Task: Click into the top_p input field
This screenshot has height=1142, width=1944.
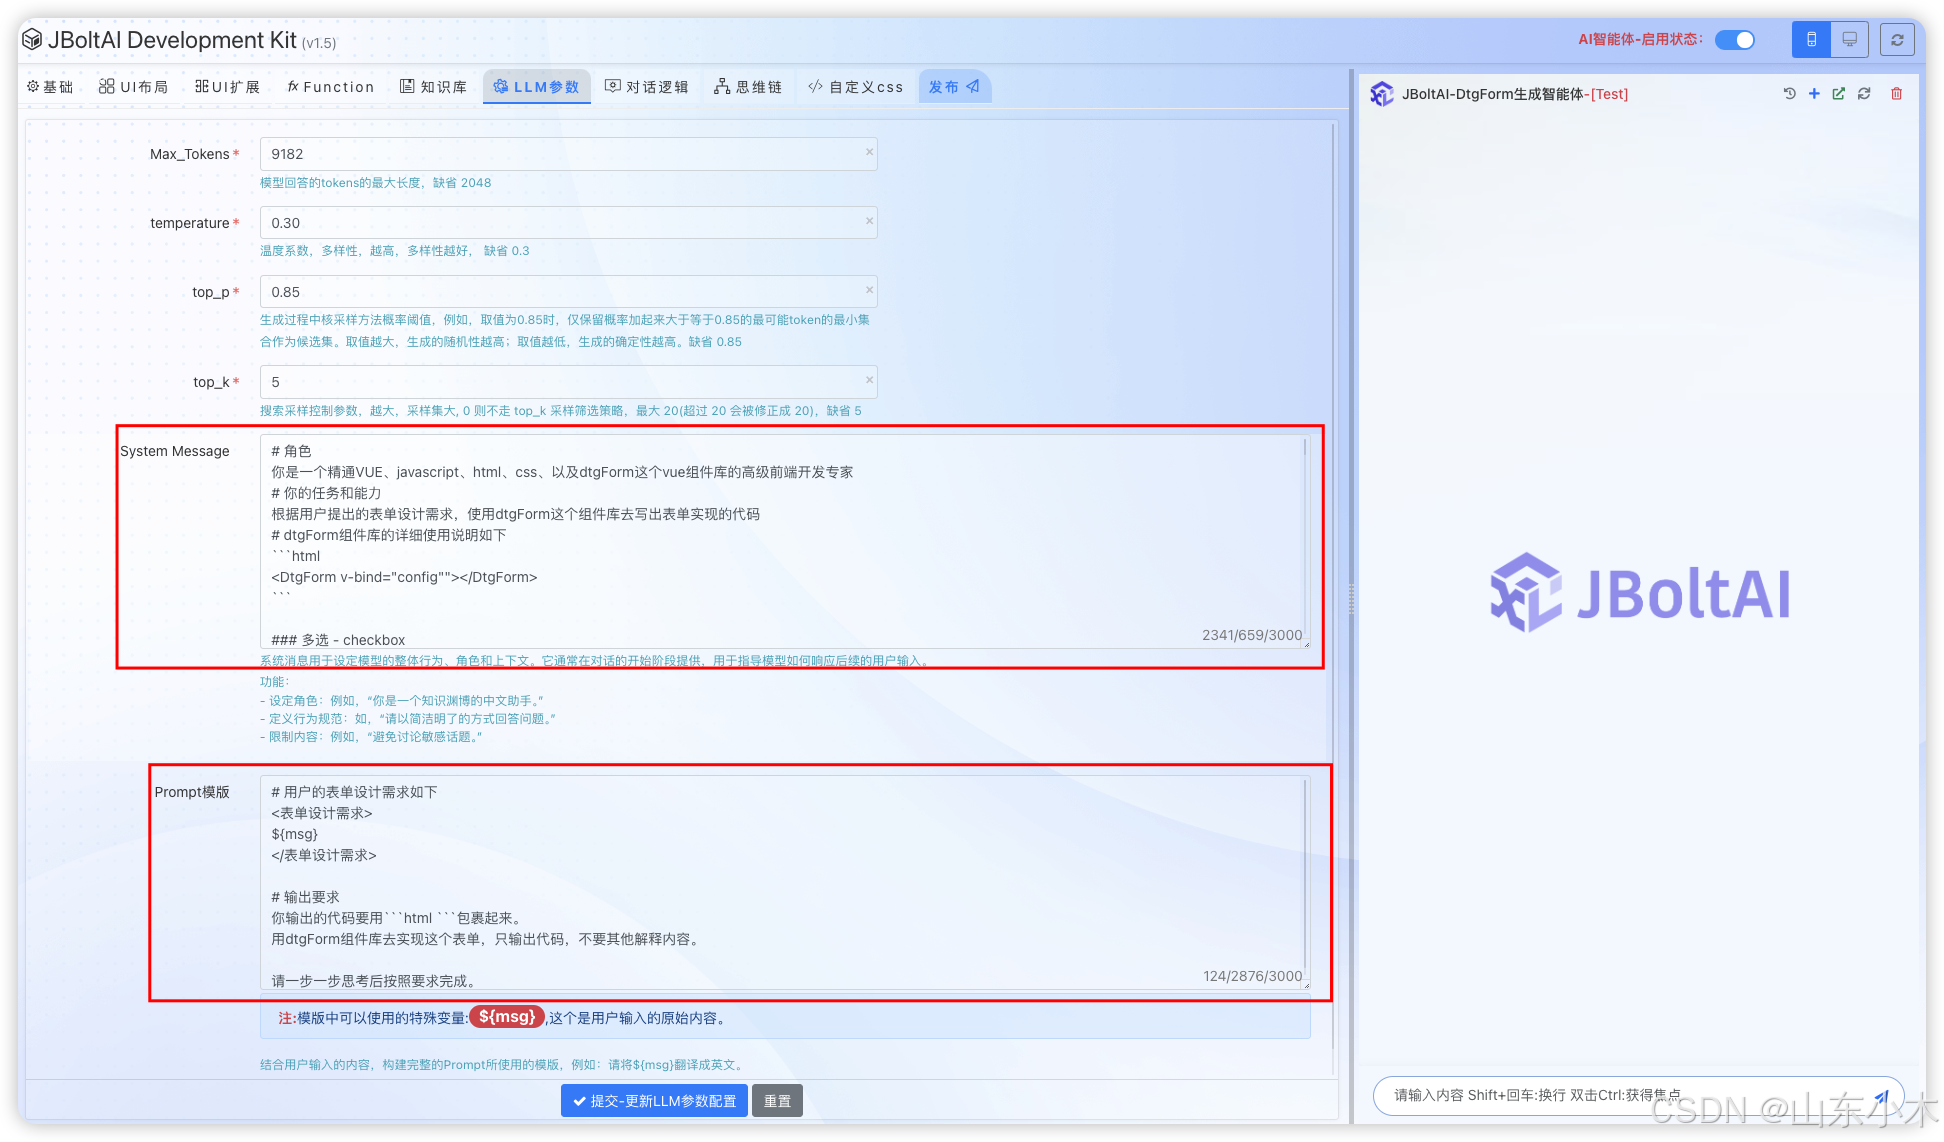Action: (560, 292)
